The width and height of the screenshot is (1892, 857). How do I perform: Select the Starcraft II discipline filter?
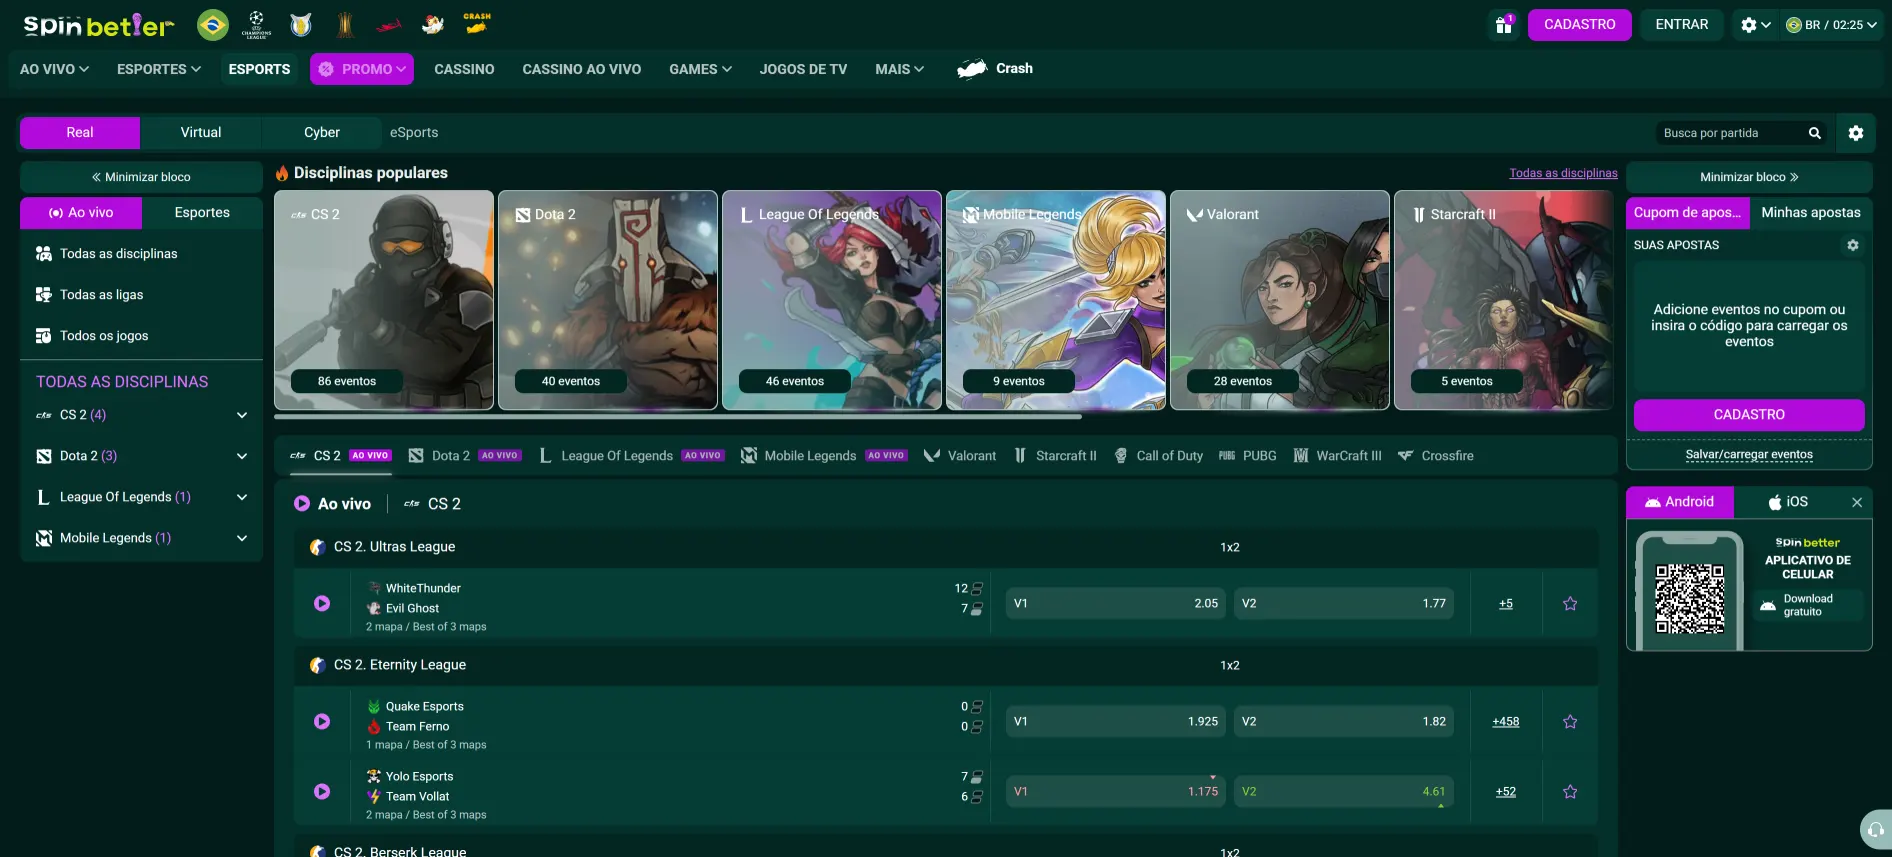1055,456
